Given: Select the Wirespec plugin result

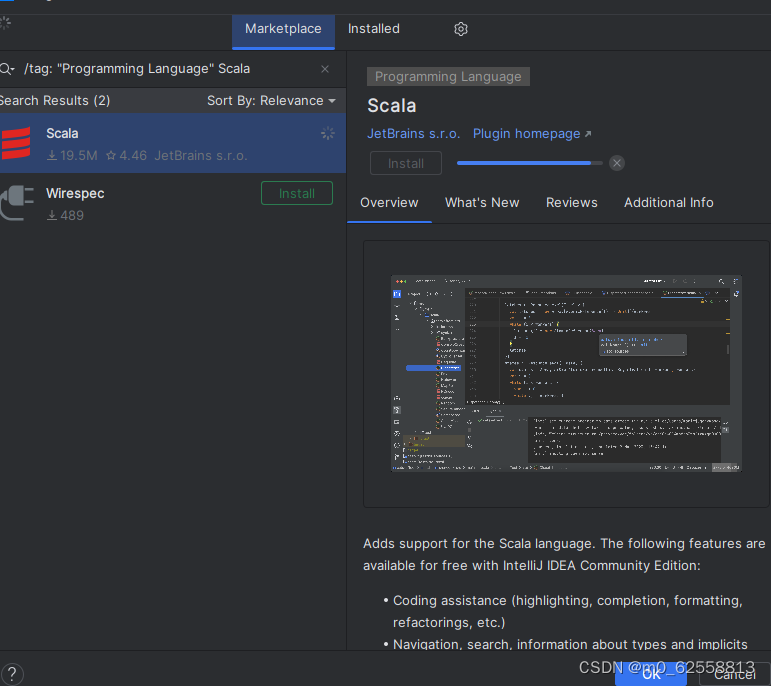Looking at the screenshot, I should point(173,204).
